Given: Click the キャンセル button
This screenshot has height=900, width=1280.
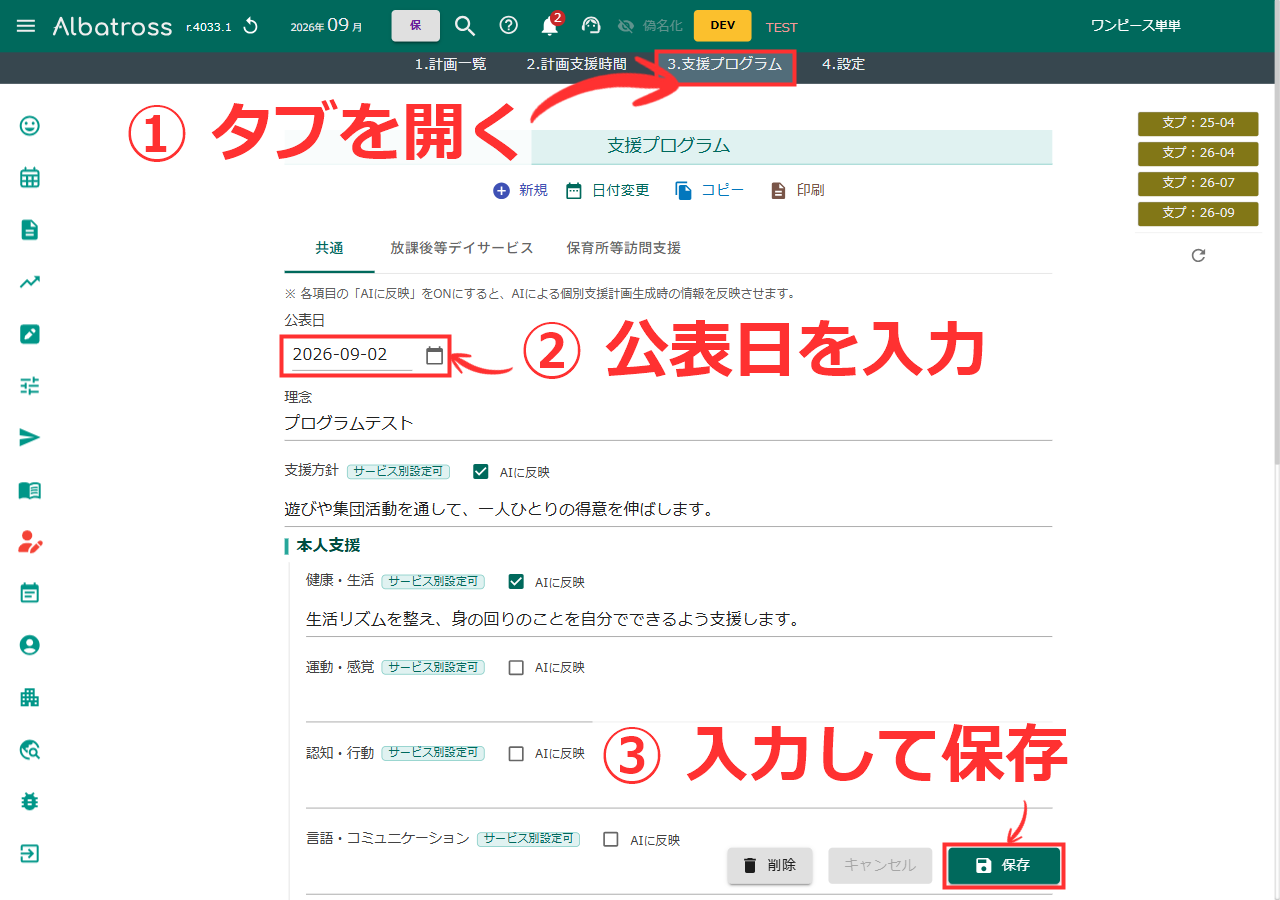Looking at the screenshot, I should click(x=880, y=865).
